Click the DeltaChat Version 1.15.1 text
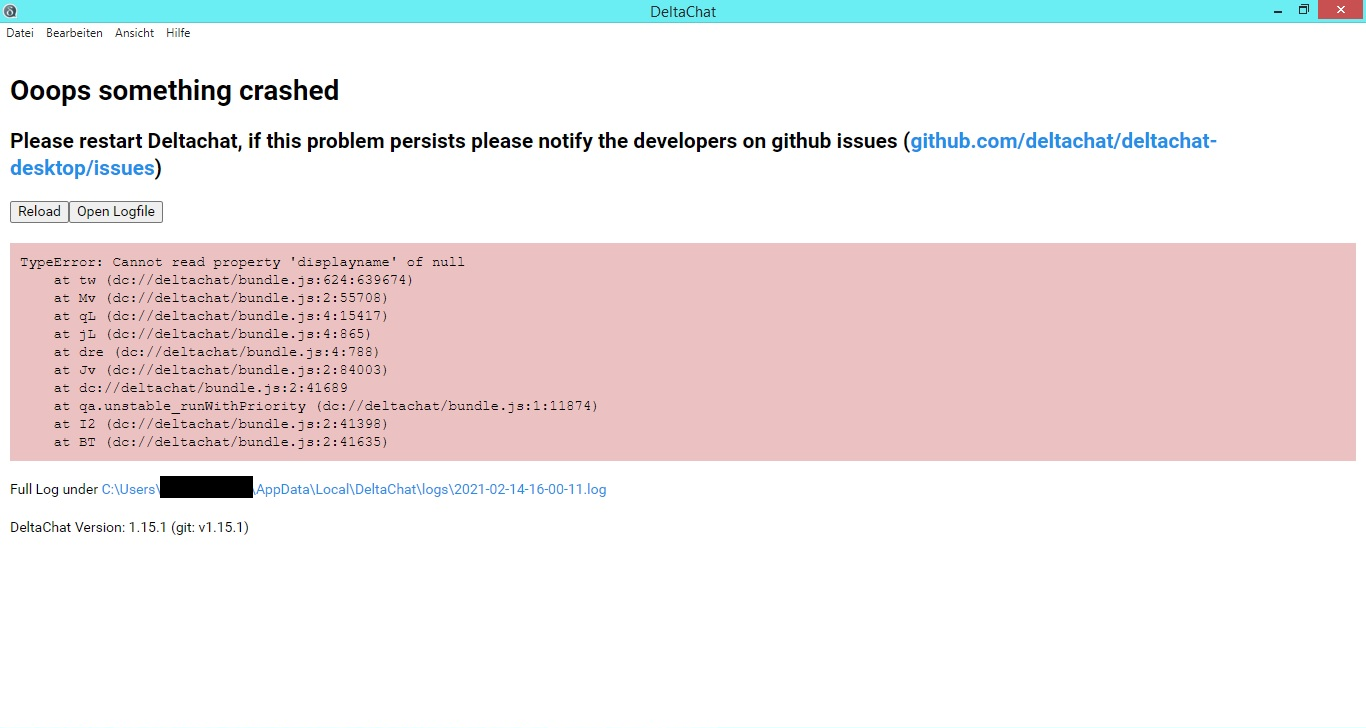This screenshot has height=728, width=1366. [129, 527]
